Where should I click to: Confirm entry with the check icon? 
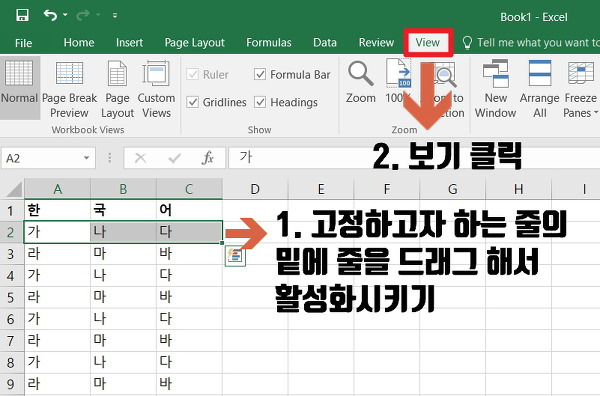[174, 158]
